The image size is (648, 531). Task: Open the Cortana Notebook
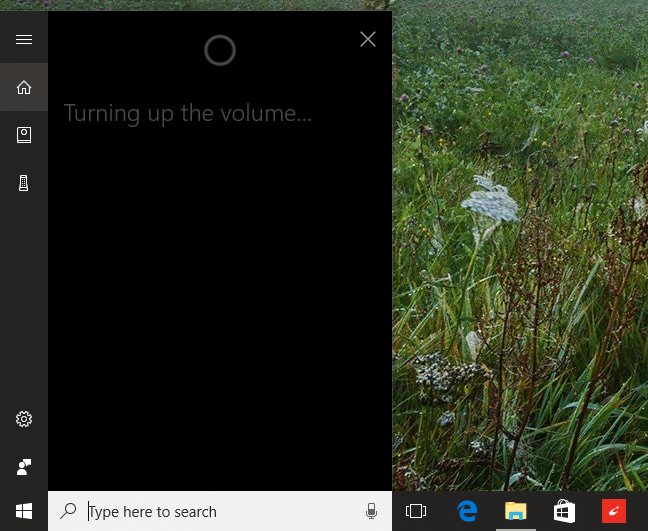[x=24, y=135]
